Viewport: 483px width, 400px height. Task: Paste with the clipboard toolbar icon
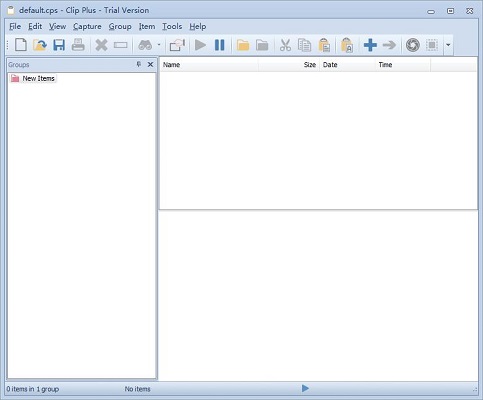pos(324,45)
